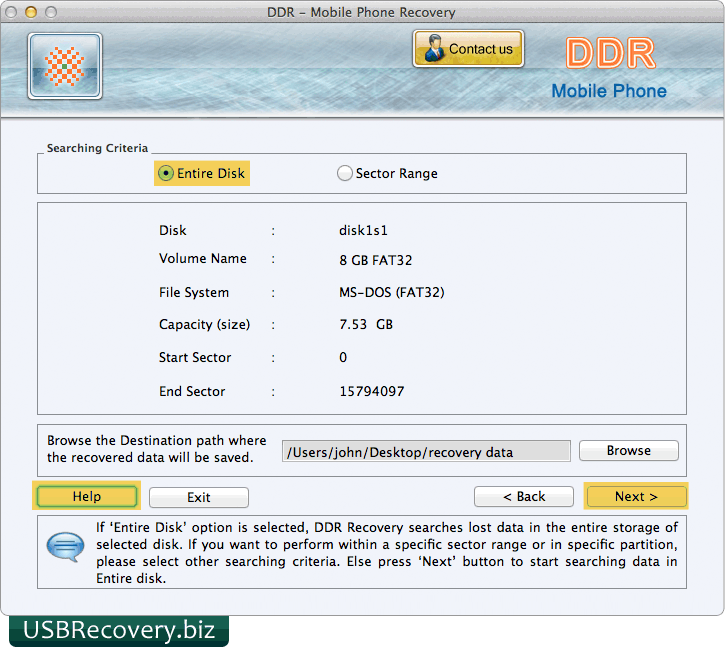Click the Browse button
The height and width of the screenshot is (647, 725).
click(x=628, y=450)
